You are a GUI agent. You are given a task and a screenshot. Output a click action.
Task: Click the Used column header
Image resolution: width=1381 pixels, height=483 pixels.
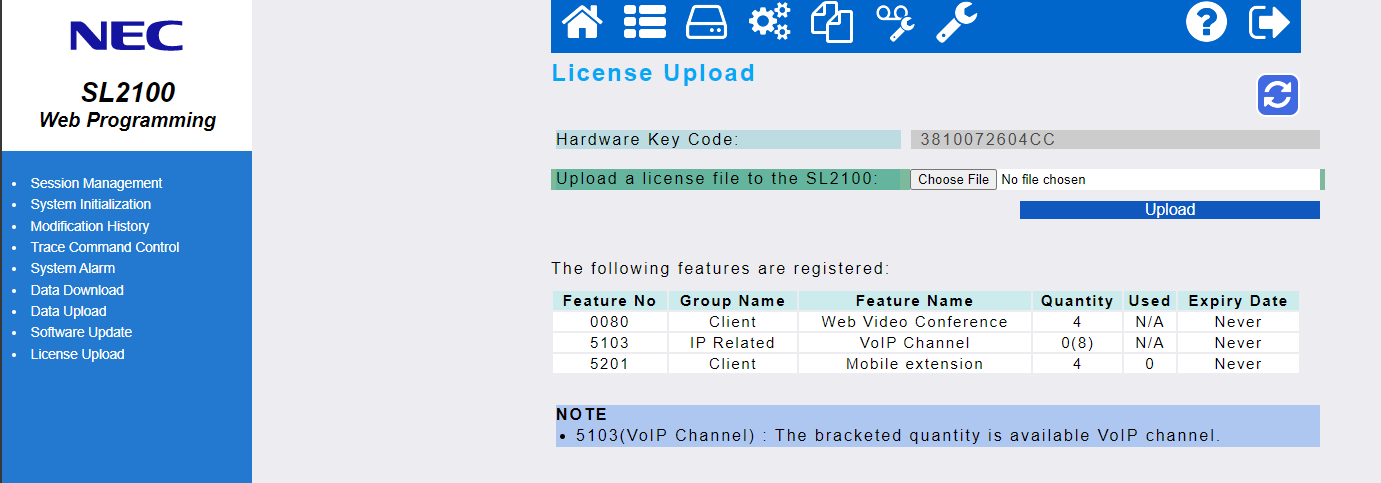coord(1150,301)
